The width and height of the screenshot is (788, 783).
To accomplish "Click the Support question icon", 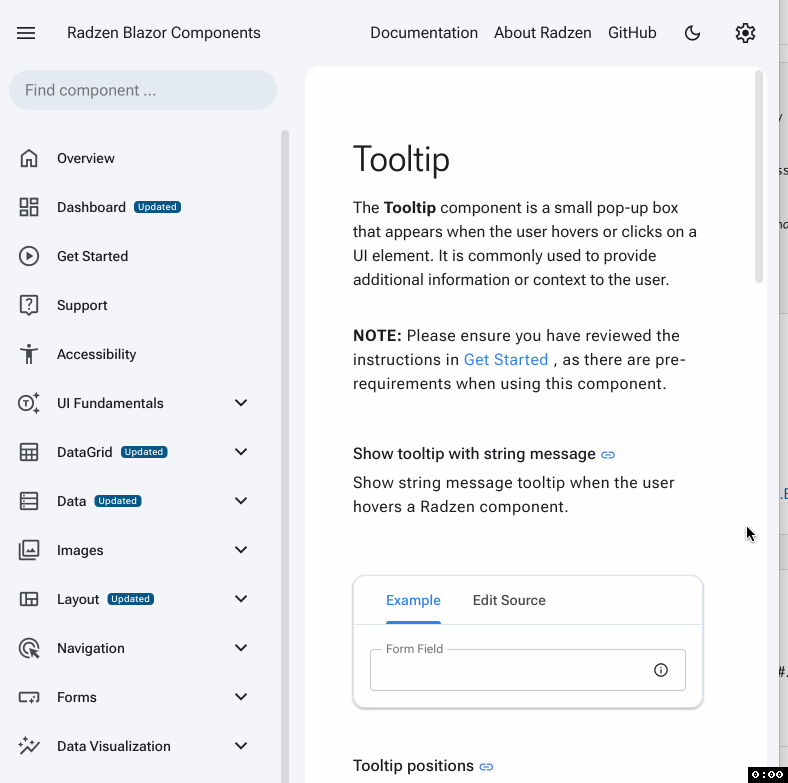I will (29, 305).
